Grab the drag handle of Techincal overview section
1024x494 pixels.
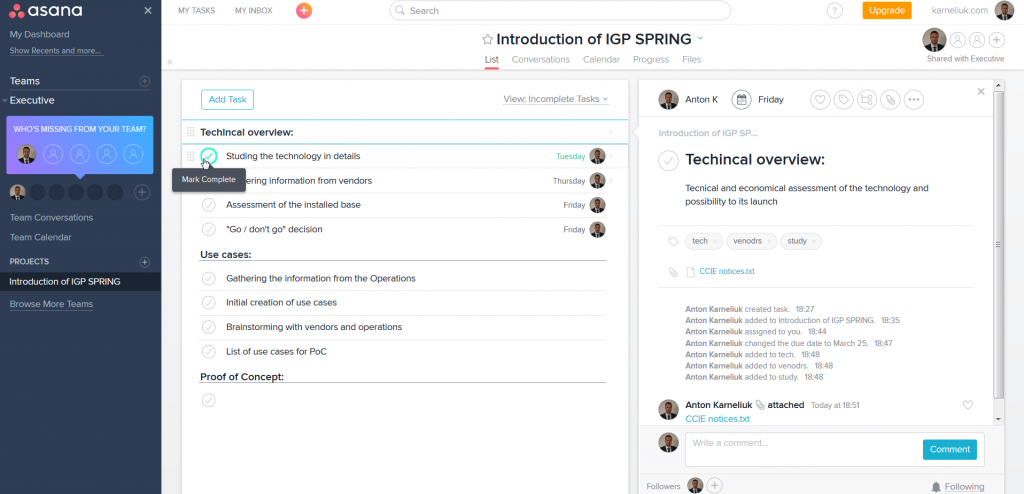[x=190, y=132]
